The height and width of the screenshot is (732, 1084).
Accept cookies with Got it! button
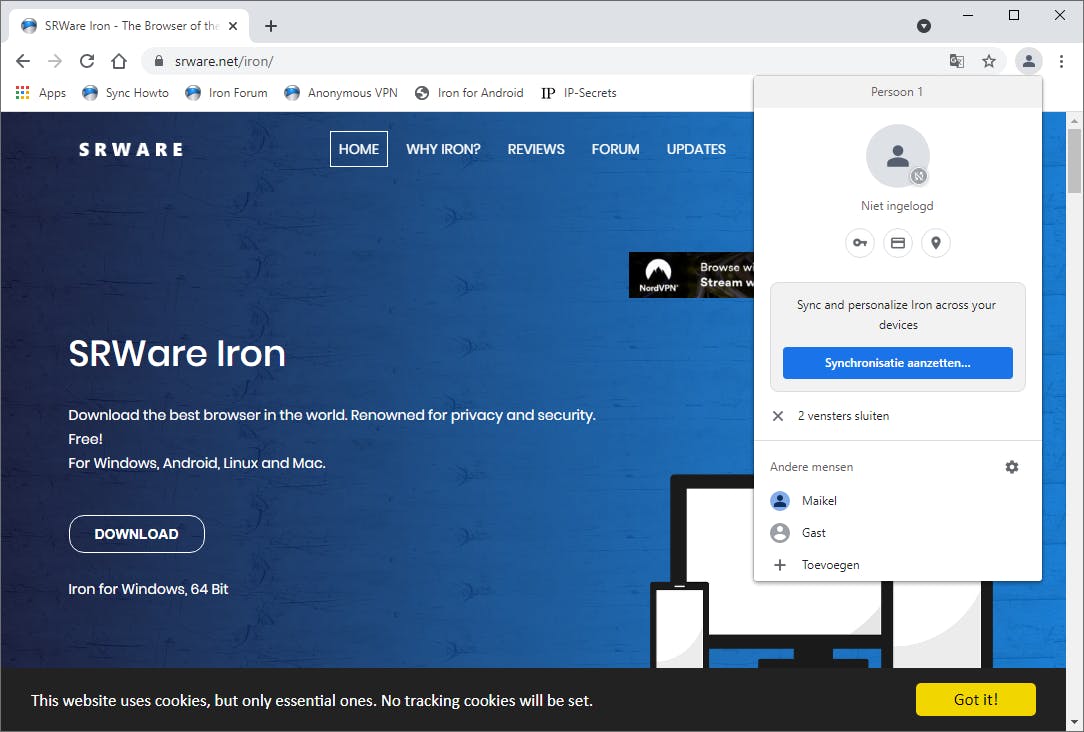point(975,700)
